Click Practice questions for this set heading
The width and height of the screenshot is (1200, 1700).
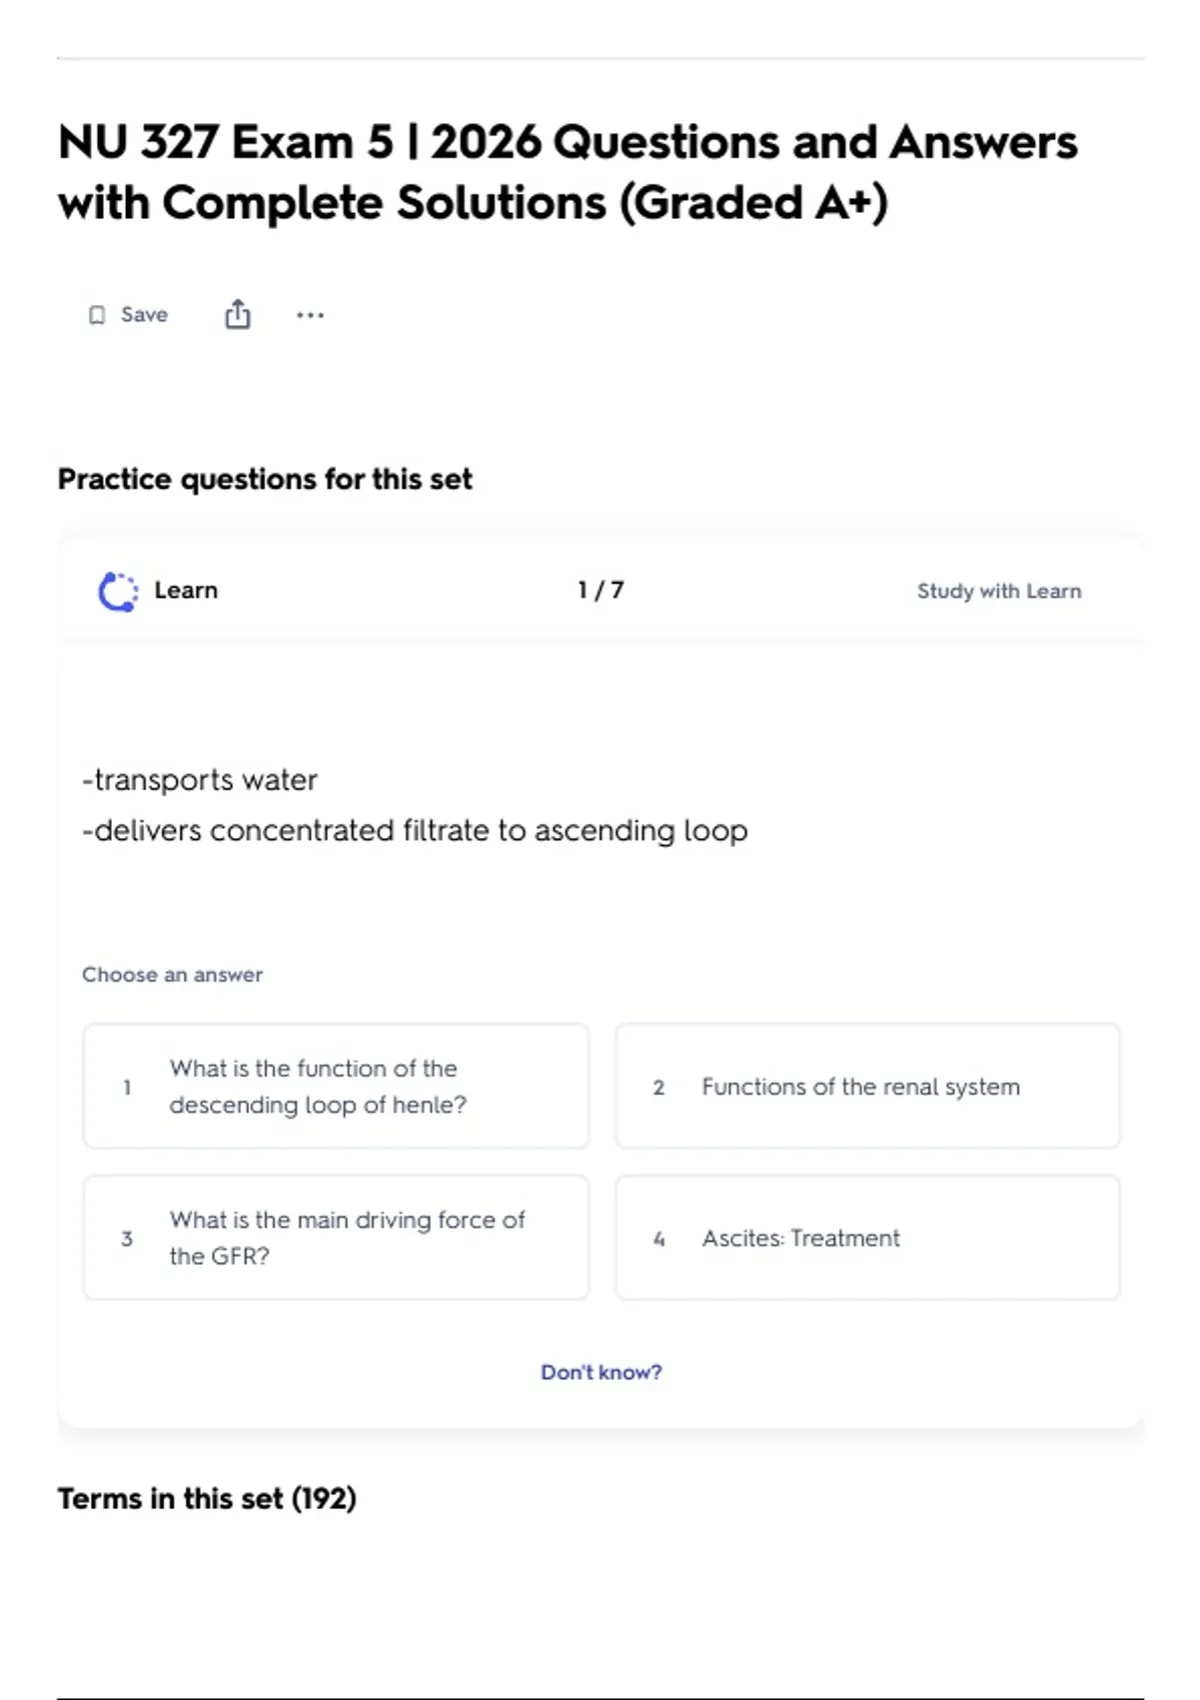[x=265, y=479]
